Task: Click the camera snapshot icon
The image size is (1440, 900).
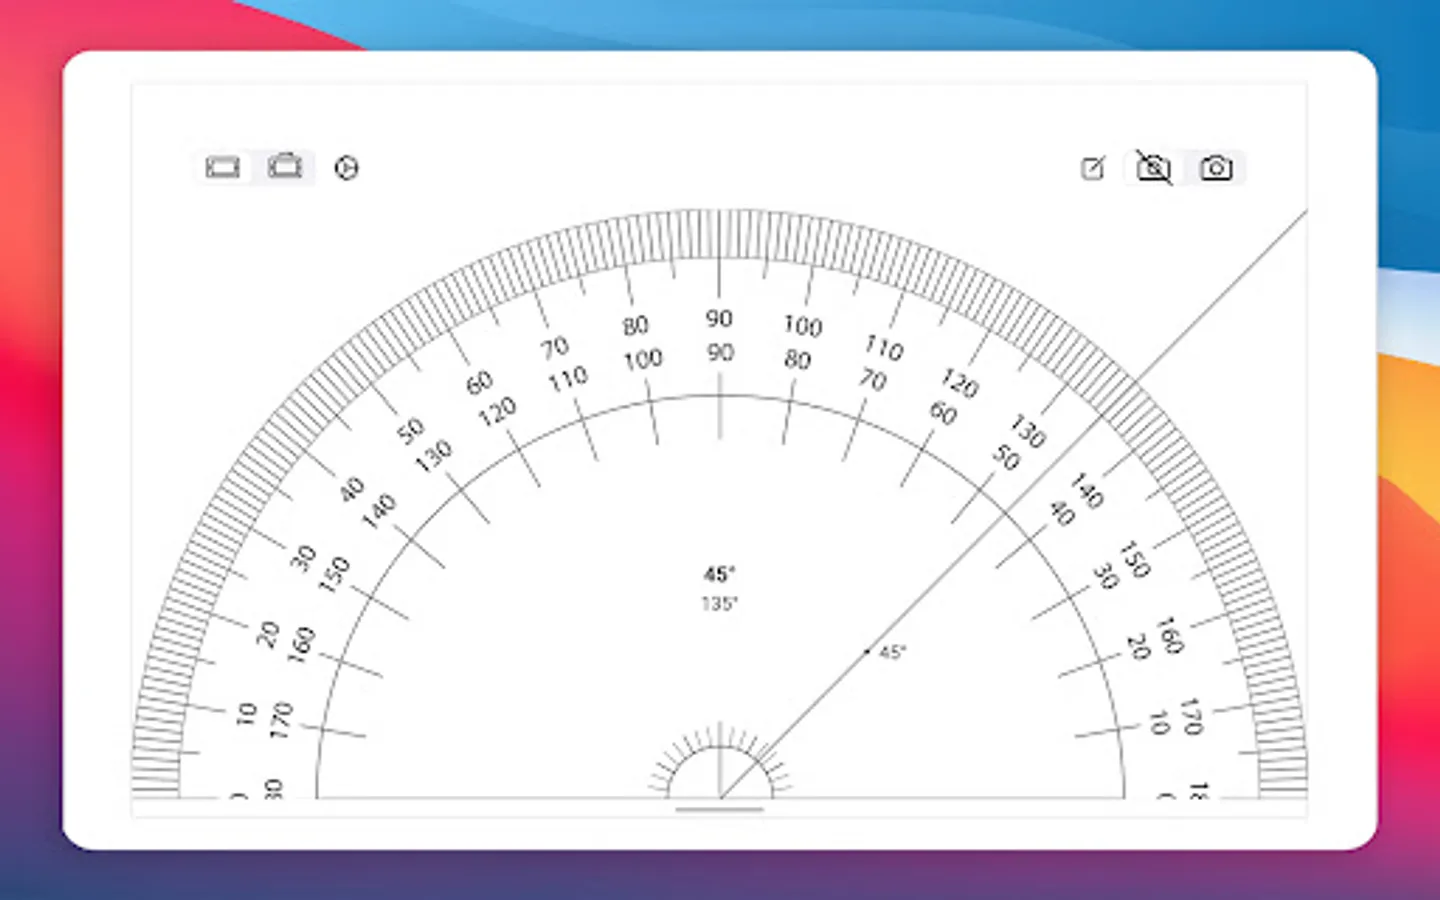Action: (1216, 168)
